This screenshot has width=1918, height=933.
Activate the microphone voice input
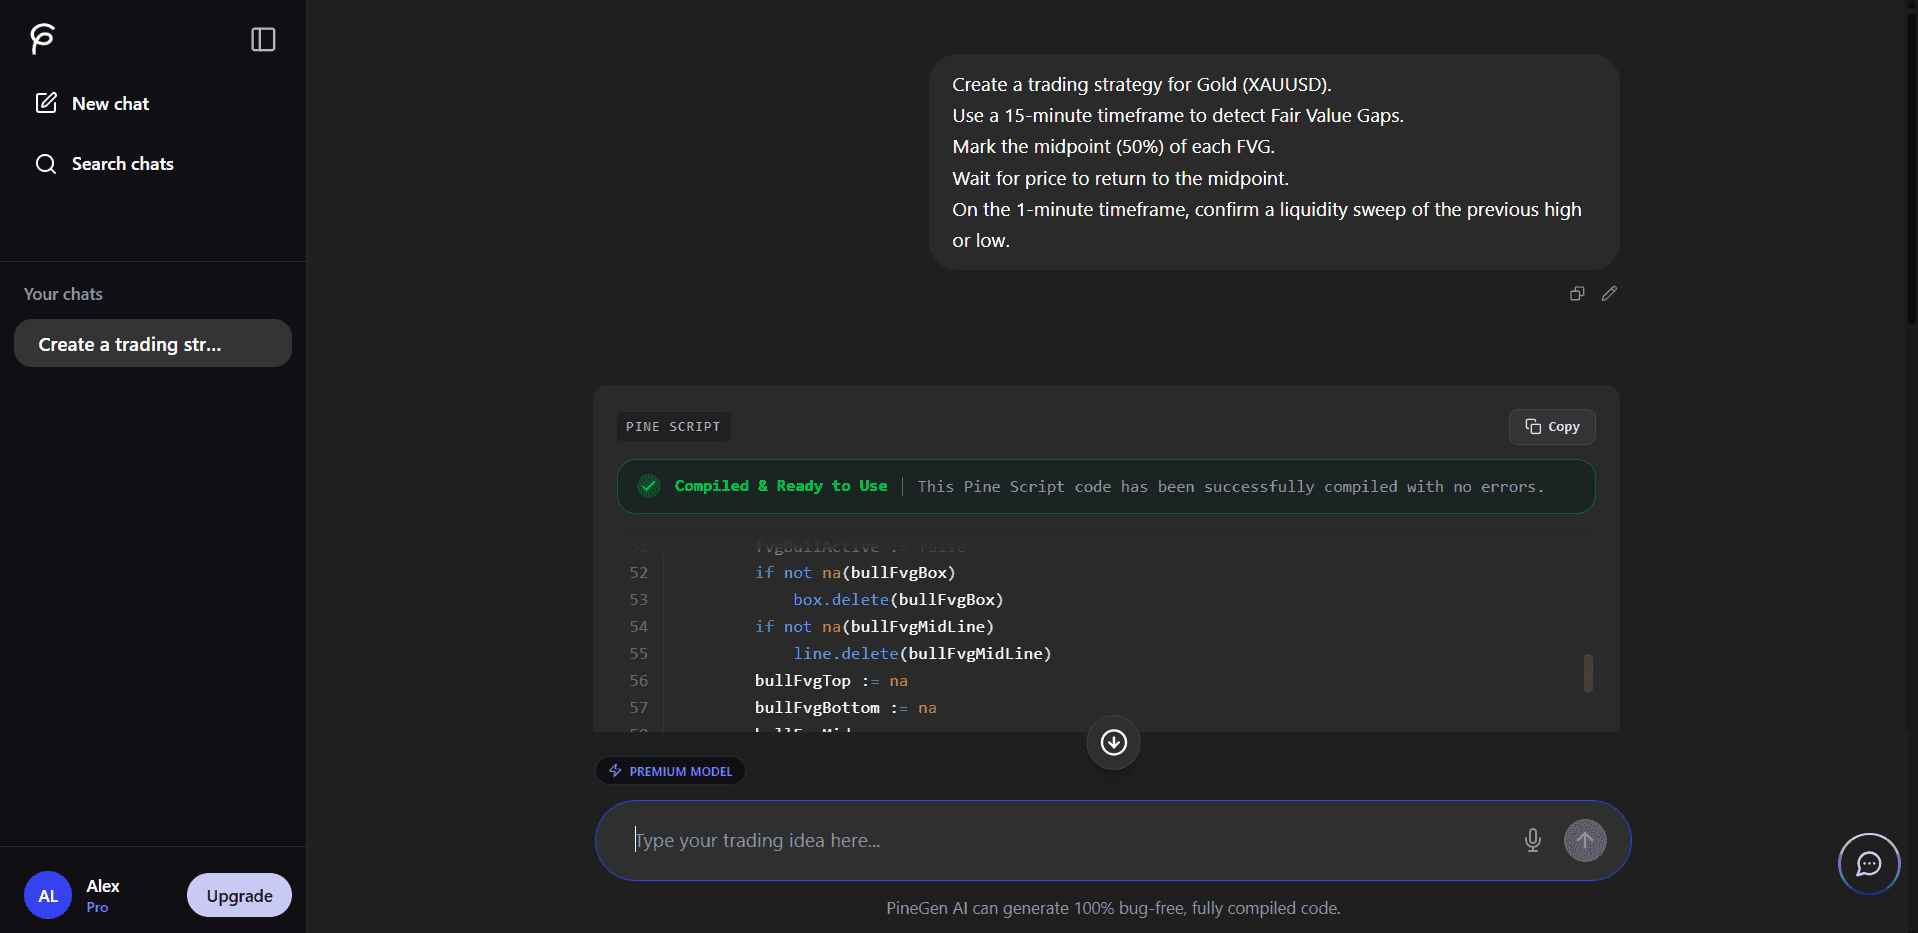[x=1532, y=841]
